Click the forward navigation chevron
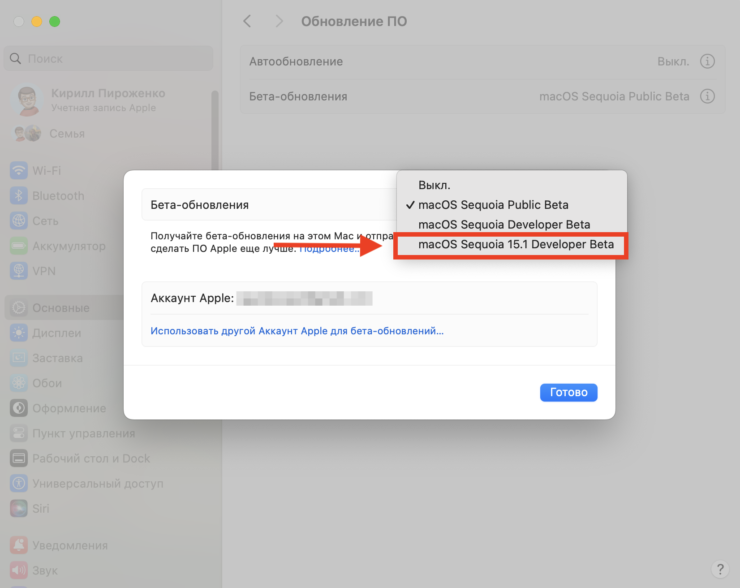 [x=279, y=21]
